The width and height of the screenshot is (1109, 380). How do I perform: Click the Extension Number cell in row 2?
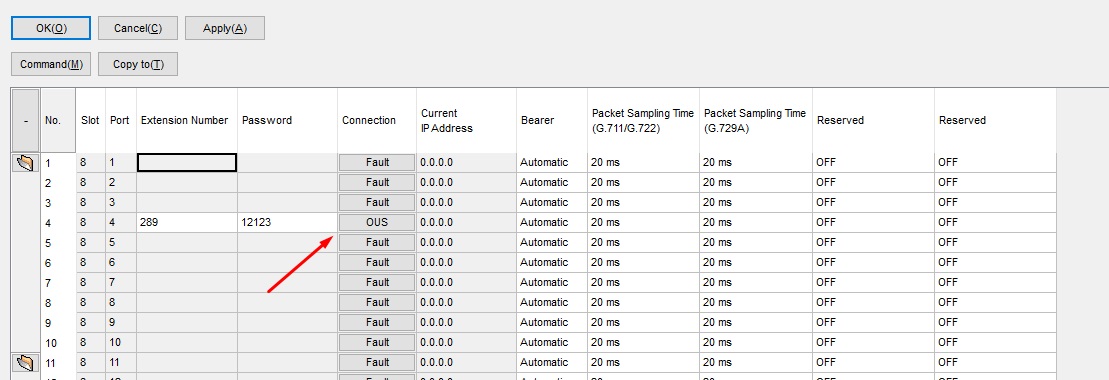187,183
